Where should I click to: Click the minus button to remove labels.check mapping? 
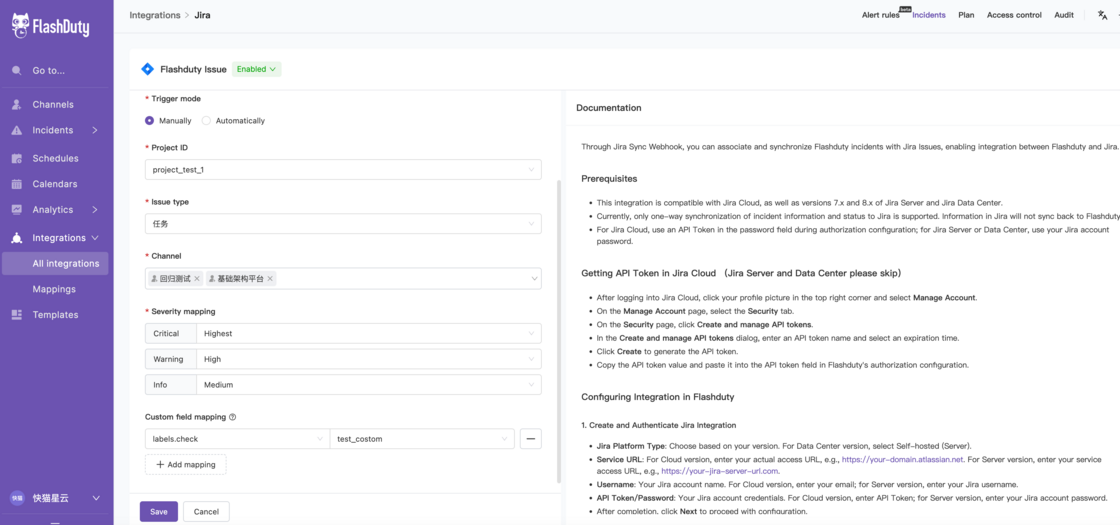point(531,439)
